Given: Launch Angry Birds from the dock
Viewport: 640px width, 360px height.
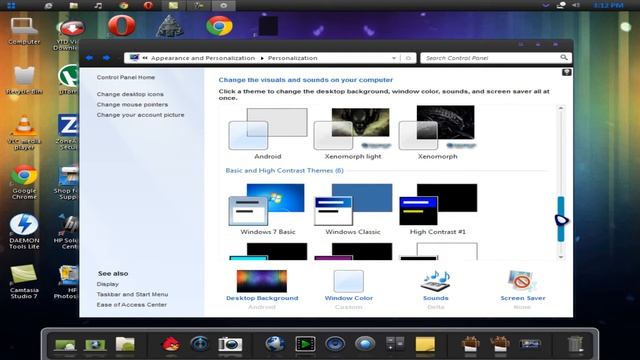Looking at the screenshot, I should pyautogui.click(x=171, y=344).
